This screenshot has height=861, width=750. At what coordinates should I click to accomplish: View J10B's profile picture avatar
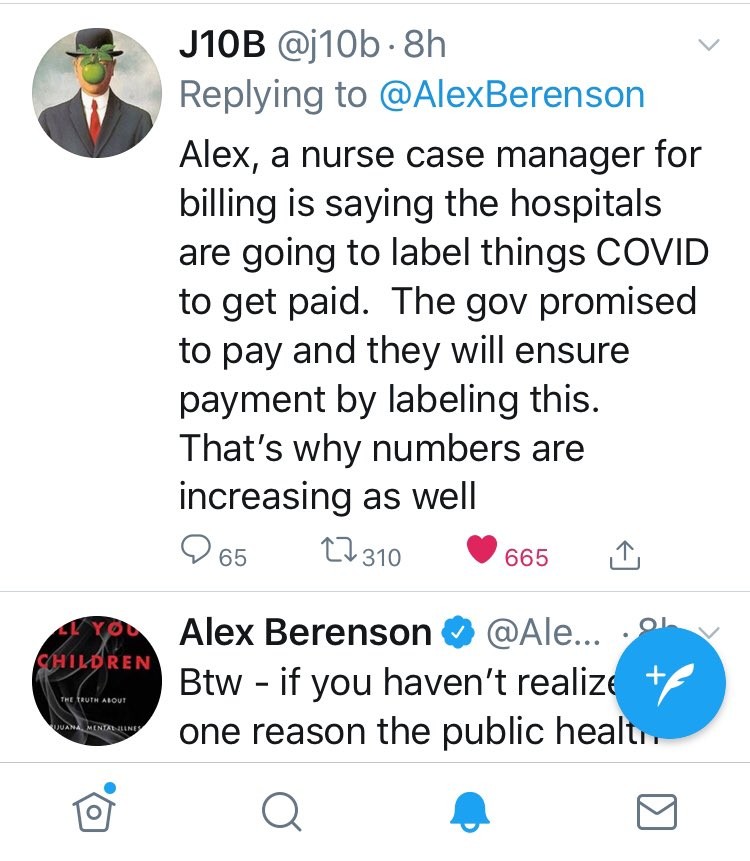[x=97, y=93]
